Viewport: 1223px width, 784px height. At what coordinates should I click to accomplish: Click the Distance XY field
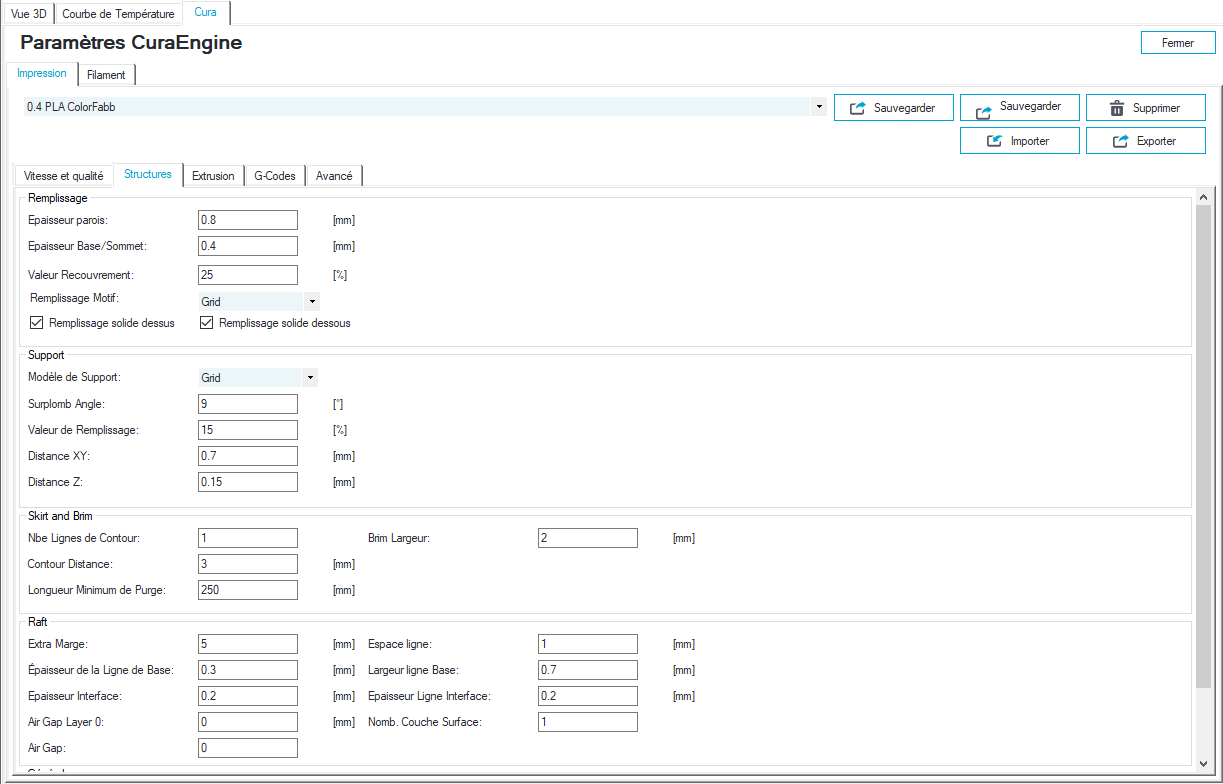point(248,456)
